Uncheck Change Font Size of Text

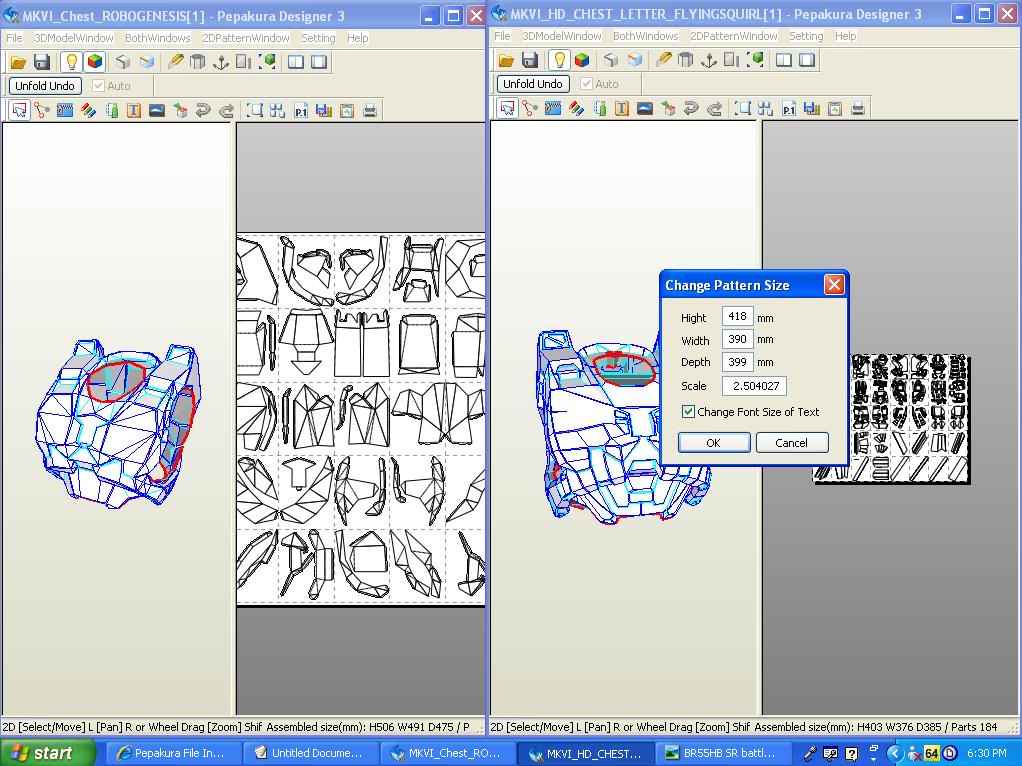coord(688,411)
